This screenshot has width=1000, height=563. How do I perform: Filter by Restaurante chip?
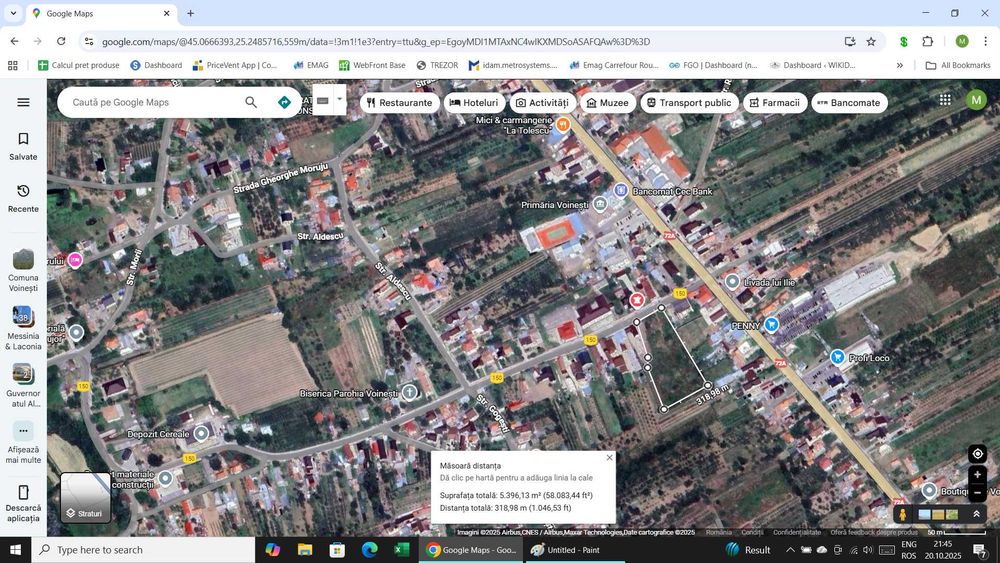click(400, 103)
